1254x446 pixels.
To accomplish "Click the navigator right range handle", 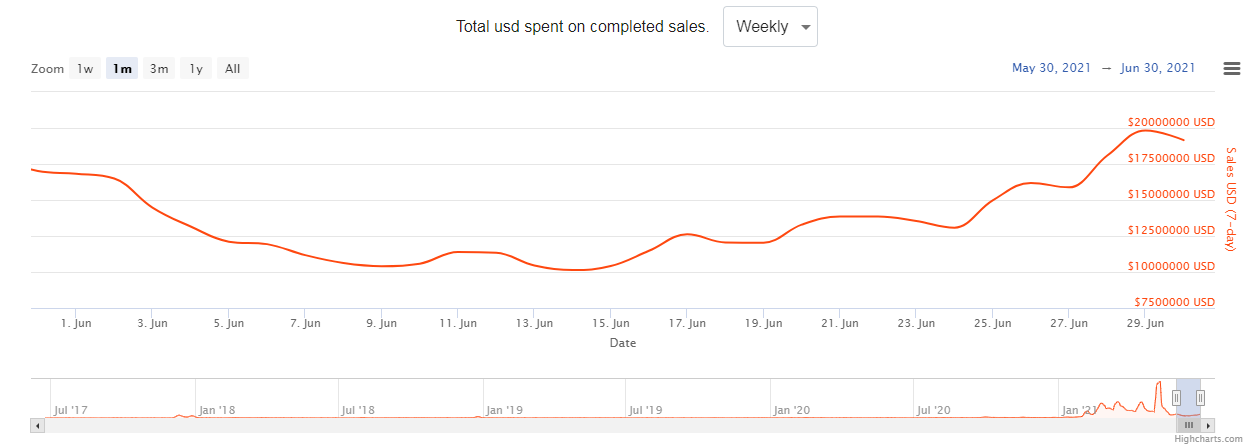I will 1200,397.
